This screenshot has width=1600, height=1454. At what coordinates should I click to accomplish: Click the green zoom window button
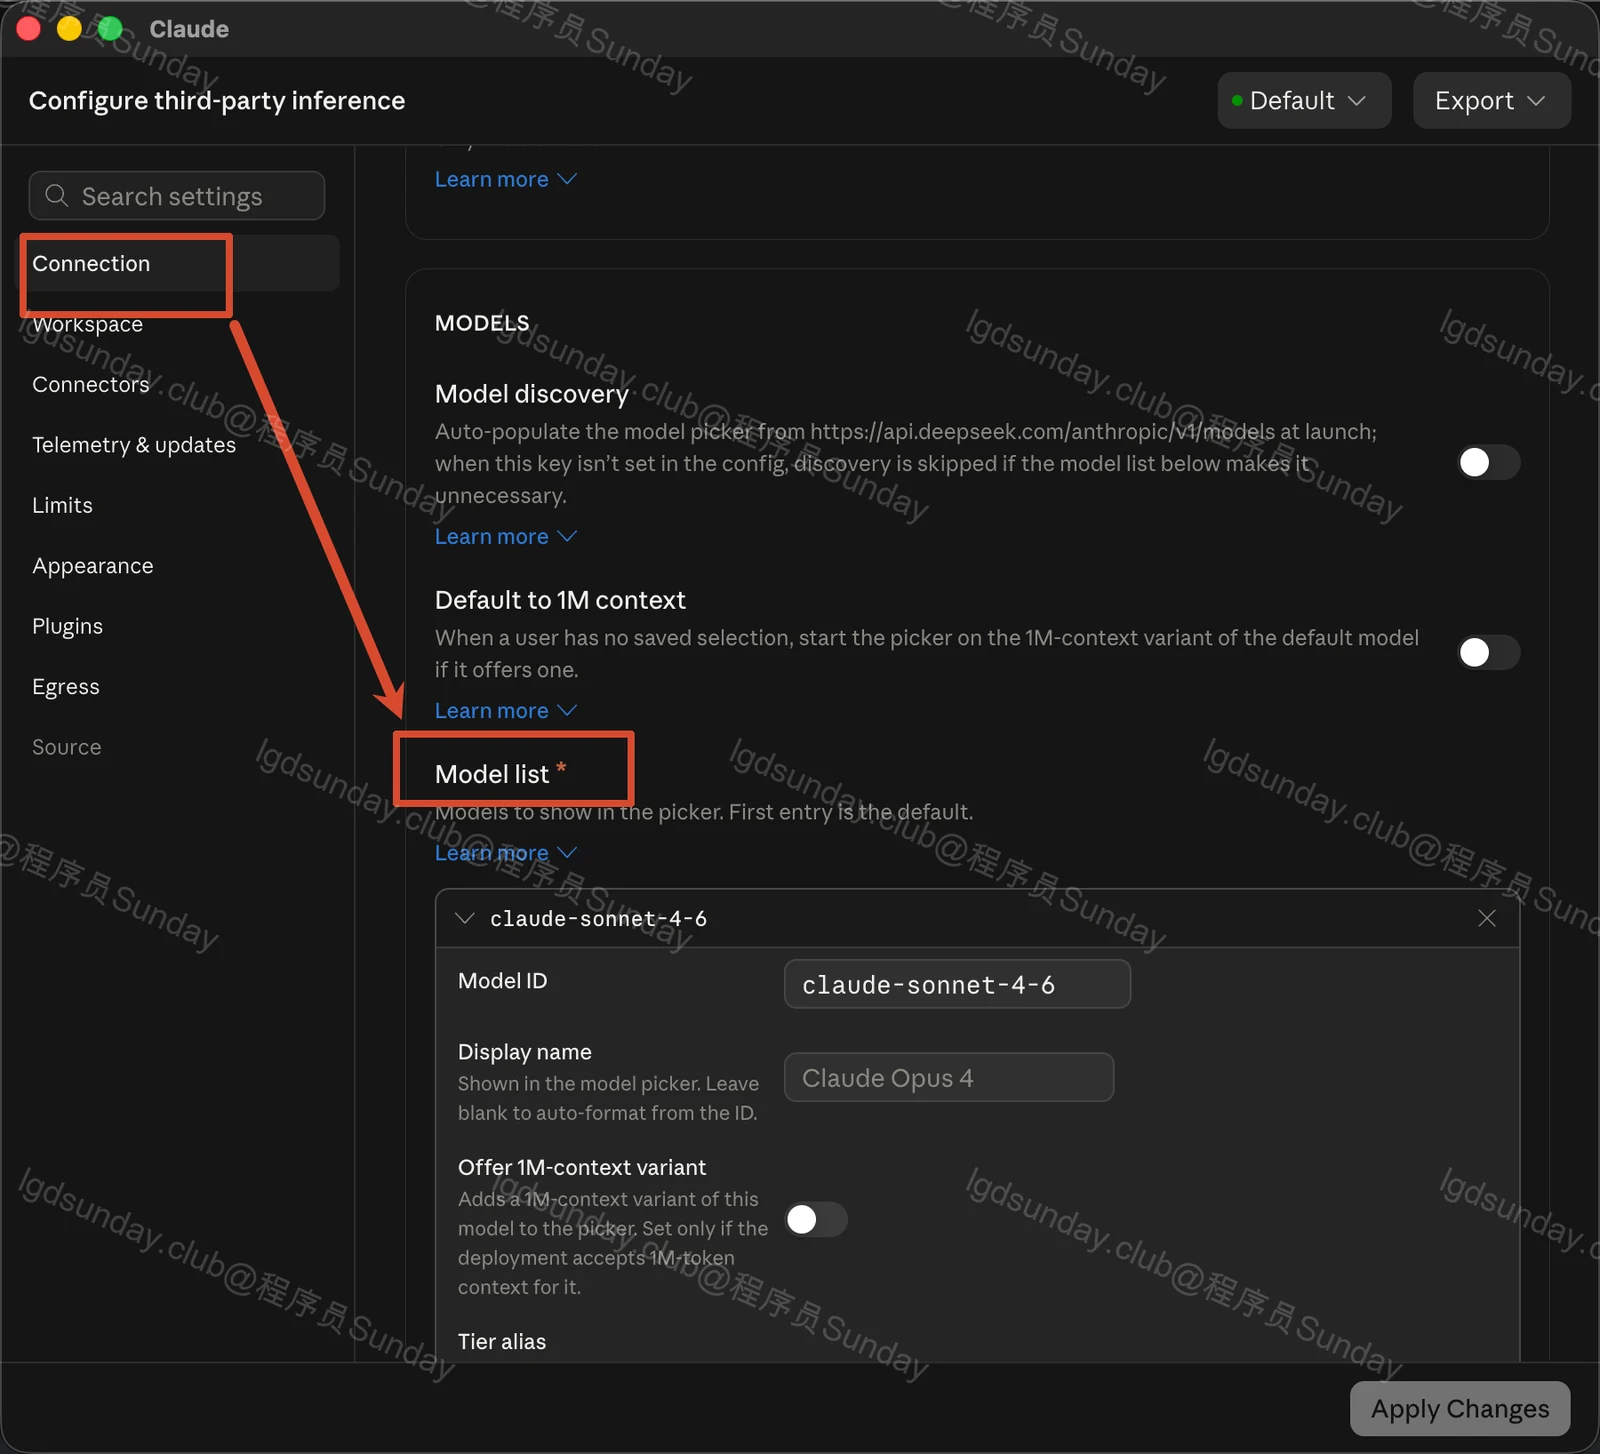pos(110,28)
